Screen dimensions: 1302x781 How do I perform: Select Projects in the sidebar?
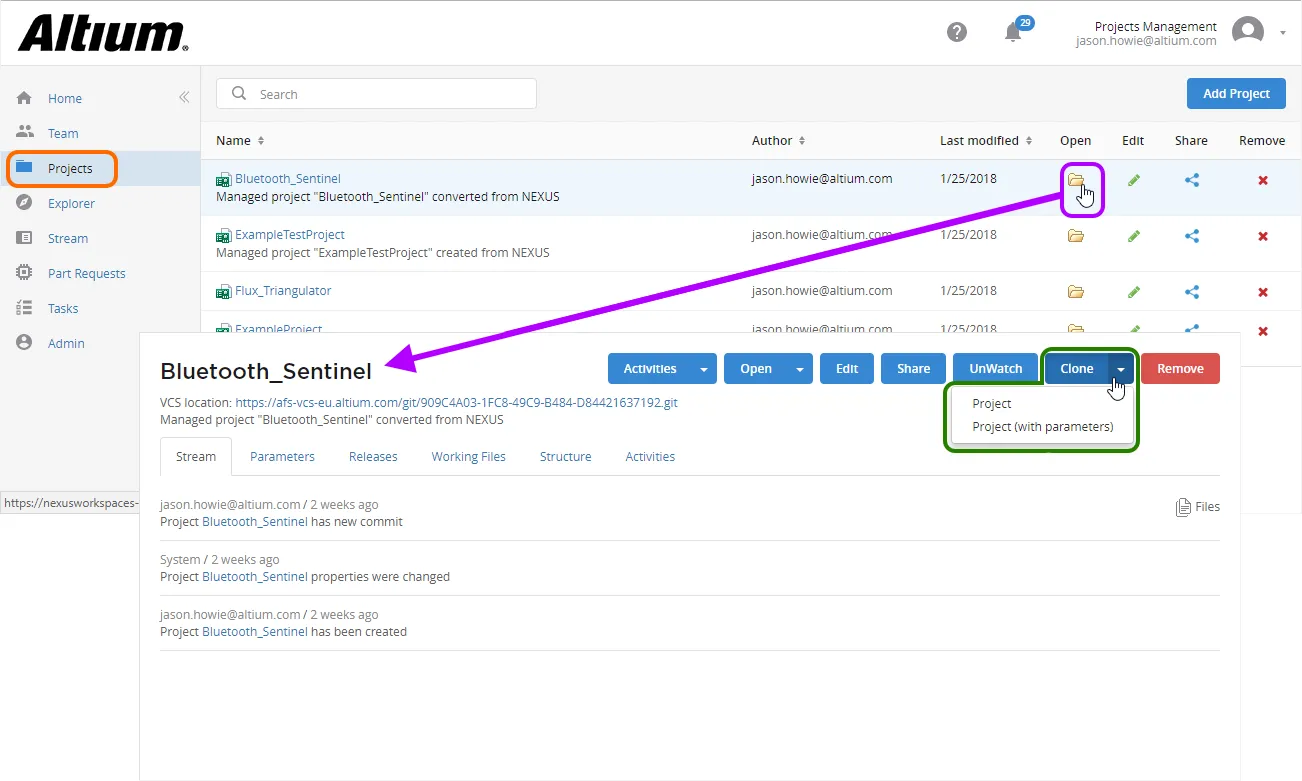pyautogui.click(x=70, y=168)
